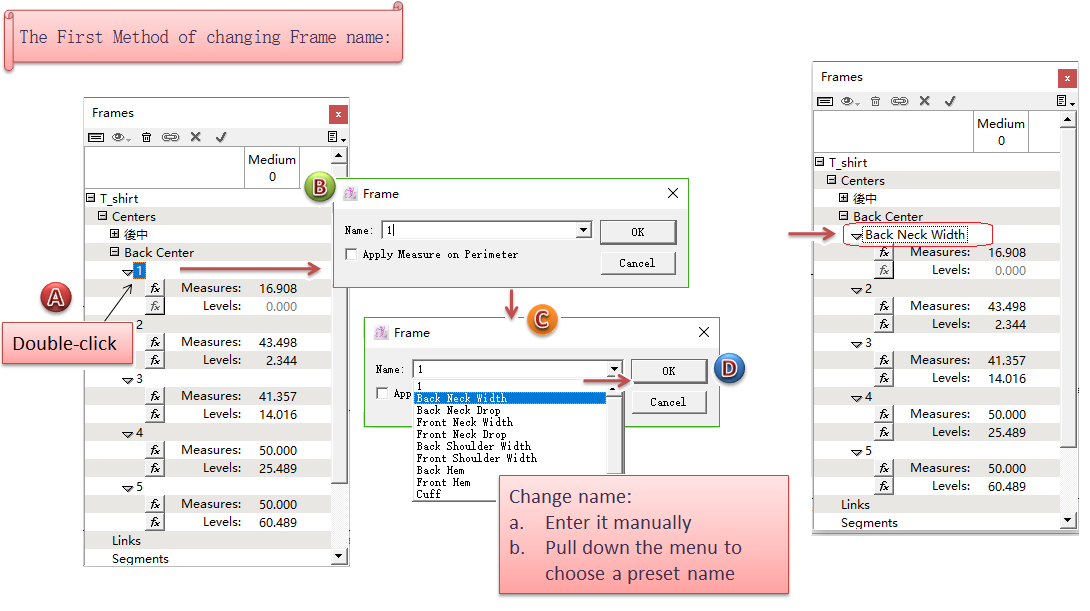The width and height of the screenshot is (1090, 611).
Task: Click the trash icon in left Frames toolbar
Action: pyautogui.click(x=146, y=137)
